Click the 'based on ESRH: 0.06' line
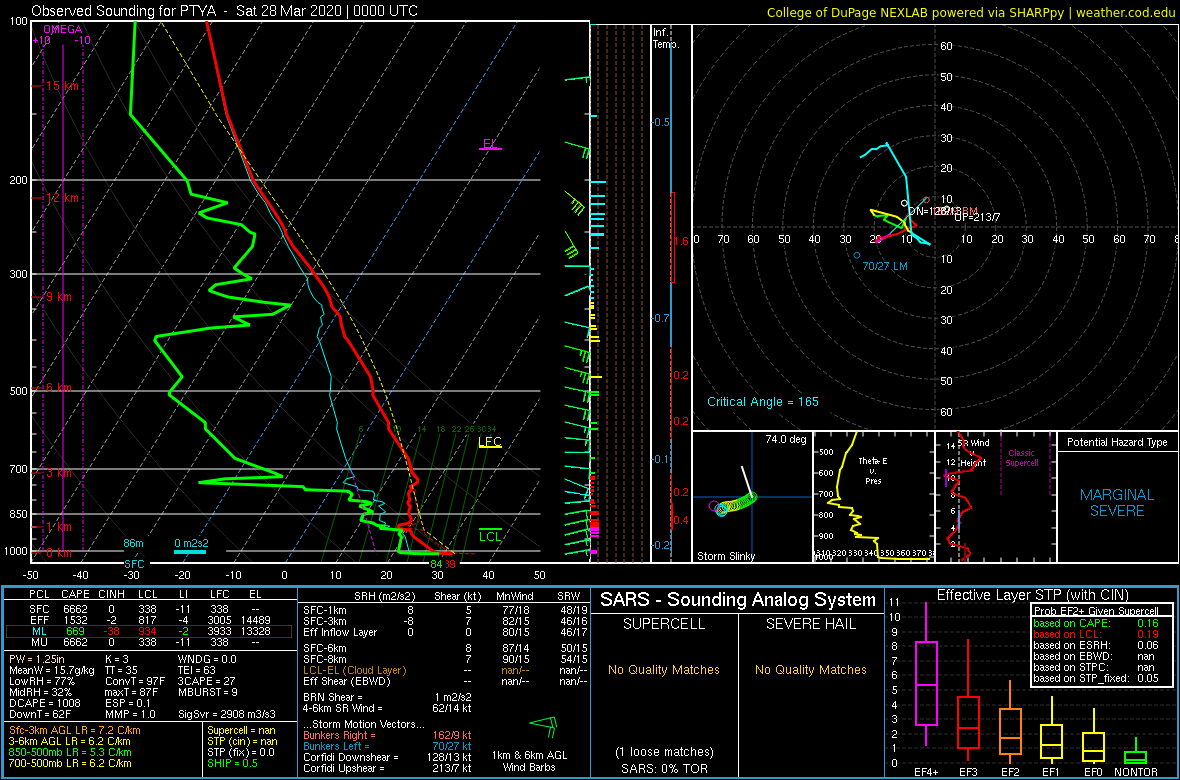Screen dimensions: 1180x780 point(1095,646)
